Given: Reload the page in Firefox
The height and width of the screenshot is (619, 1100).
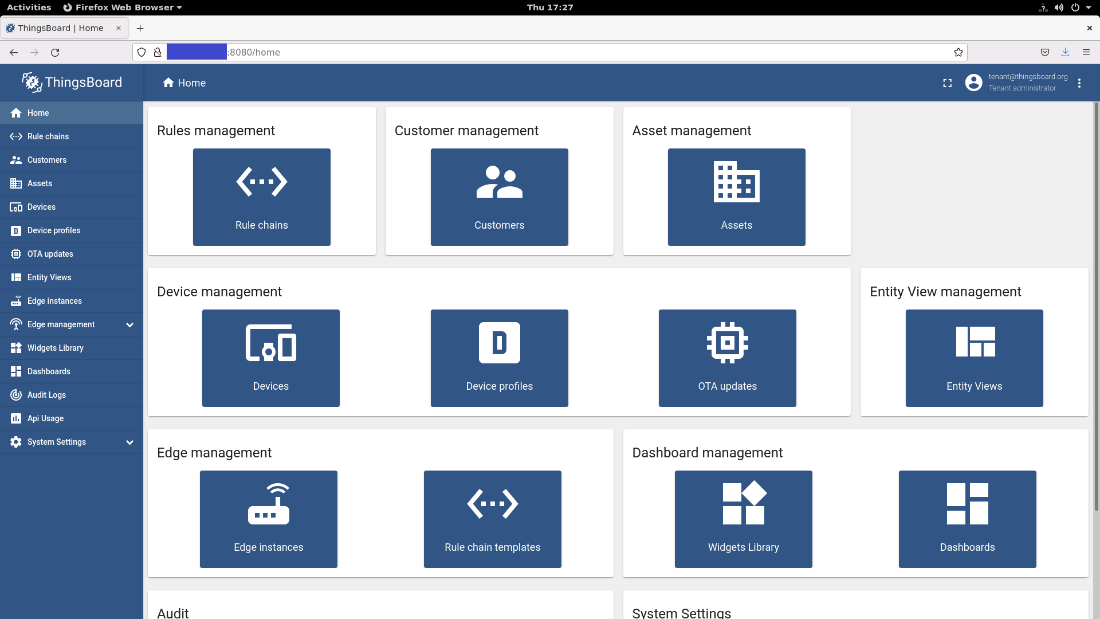Looking at the screenshot, I should pos(55,52).
